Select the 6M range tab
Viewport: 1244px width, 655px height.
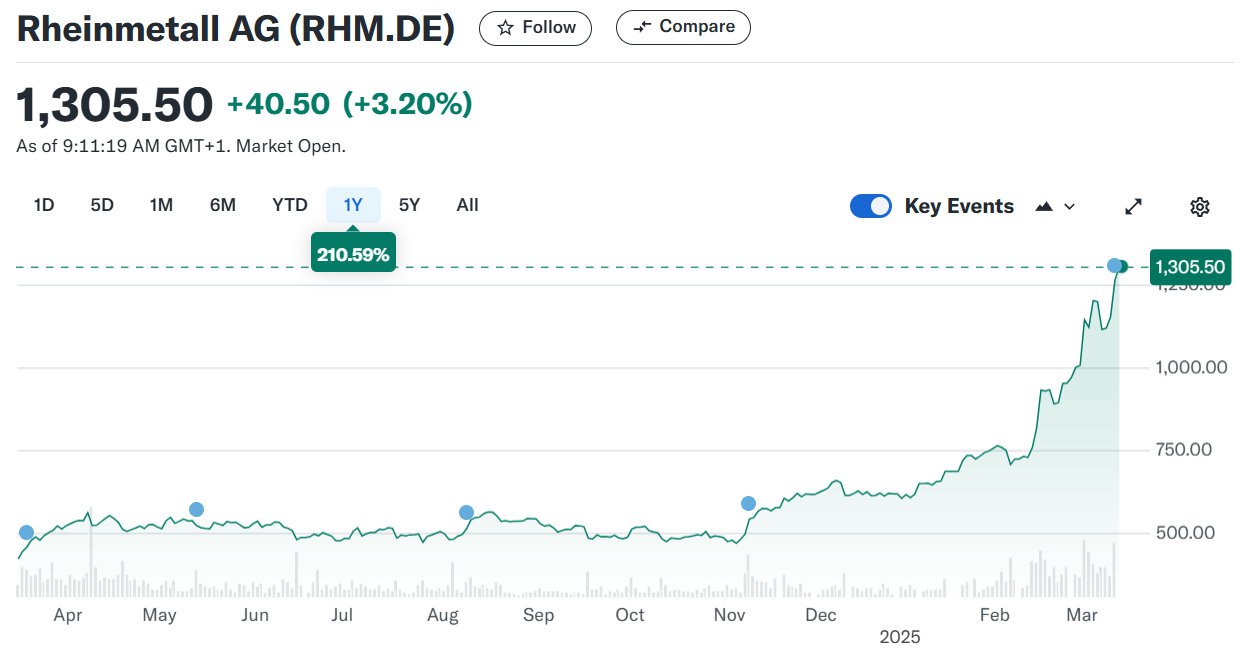coord(223,205)
